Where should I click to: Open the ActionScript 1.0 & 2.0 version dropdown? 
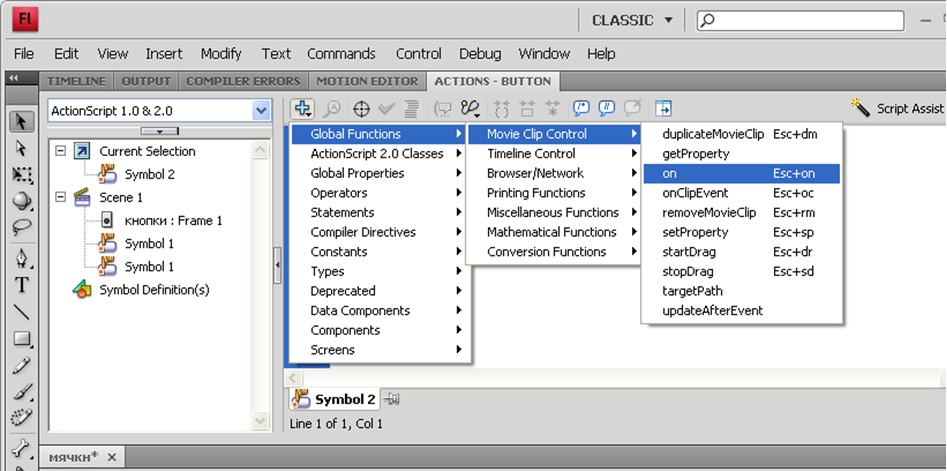(x=158, y=111)
